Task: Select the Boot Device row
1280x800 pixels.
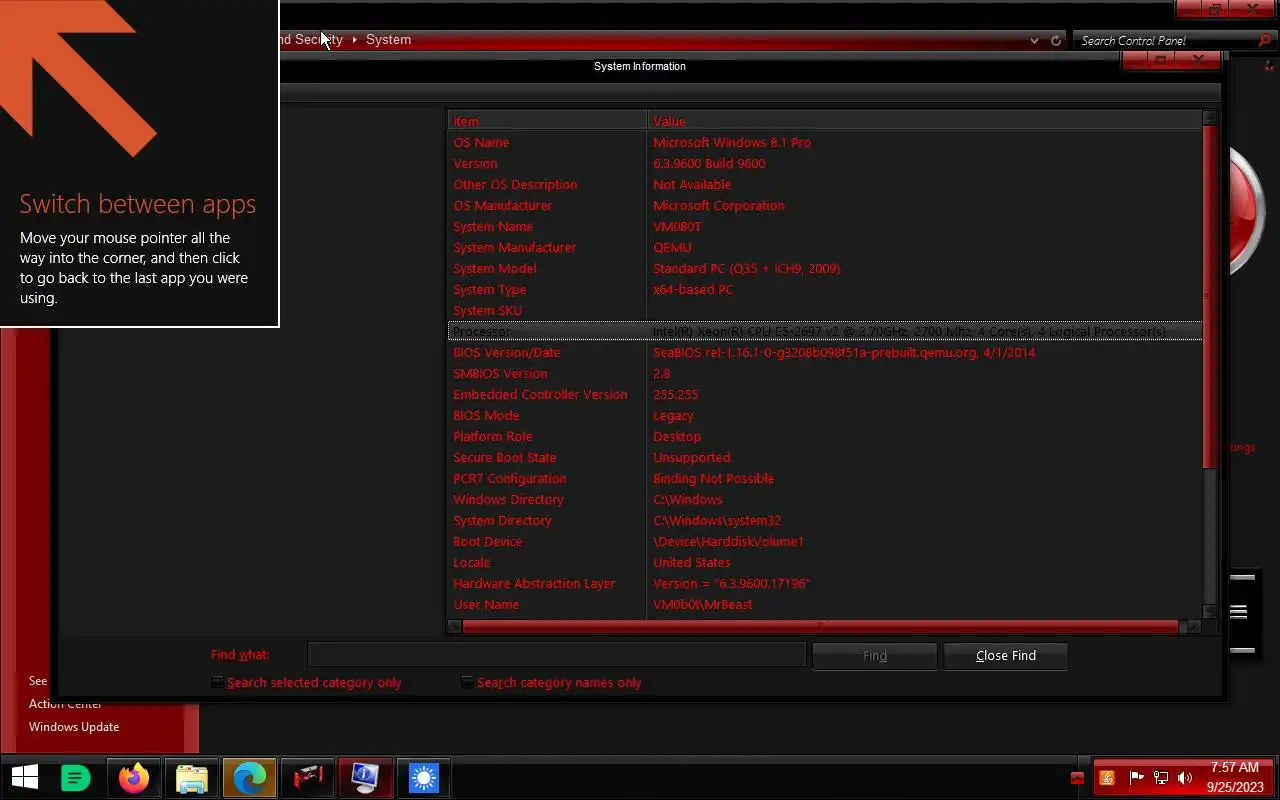Action: tap(825, 541)
